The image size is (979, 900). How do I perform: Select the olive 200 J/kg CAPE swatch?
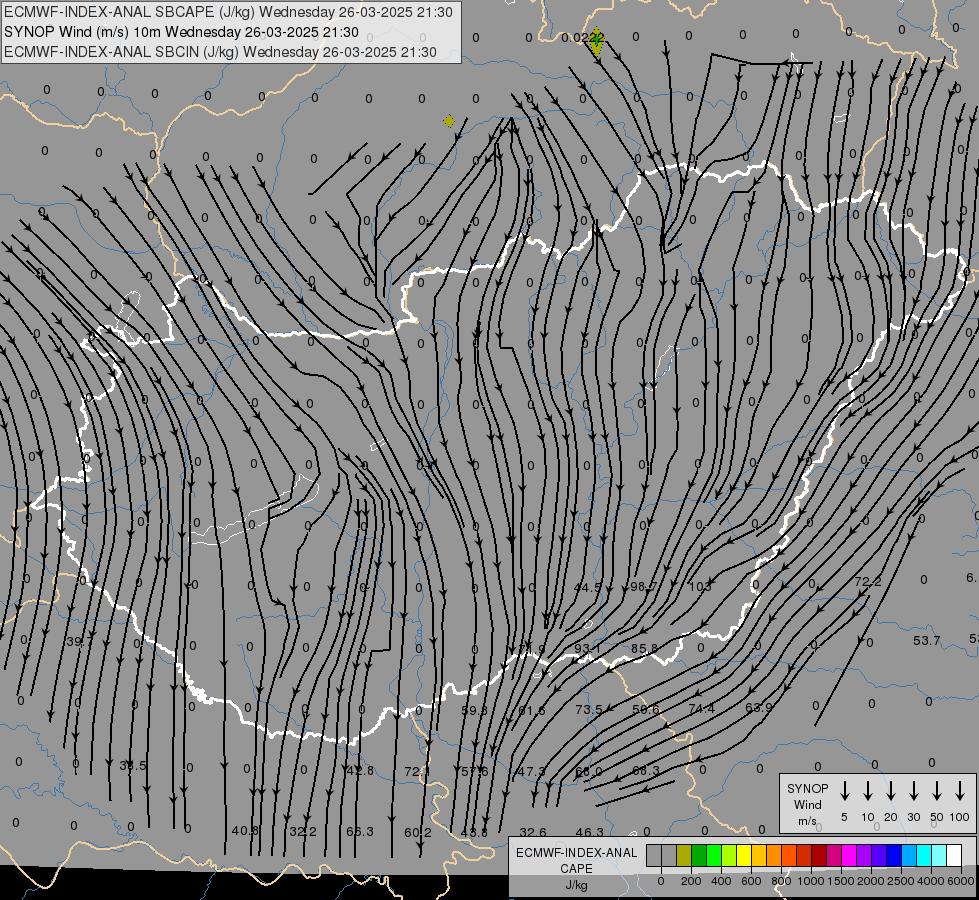[x=684, y=856]
